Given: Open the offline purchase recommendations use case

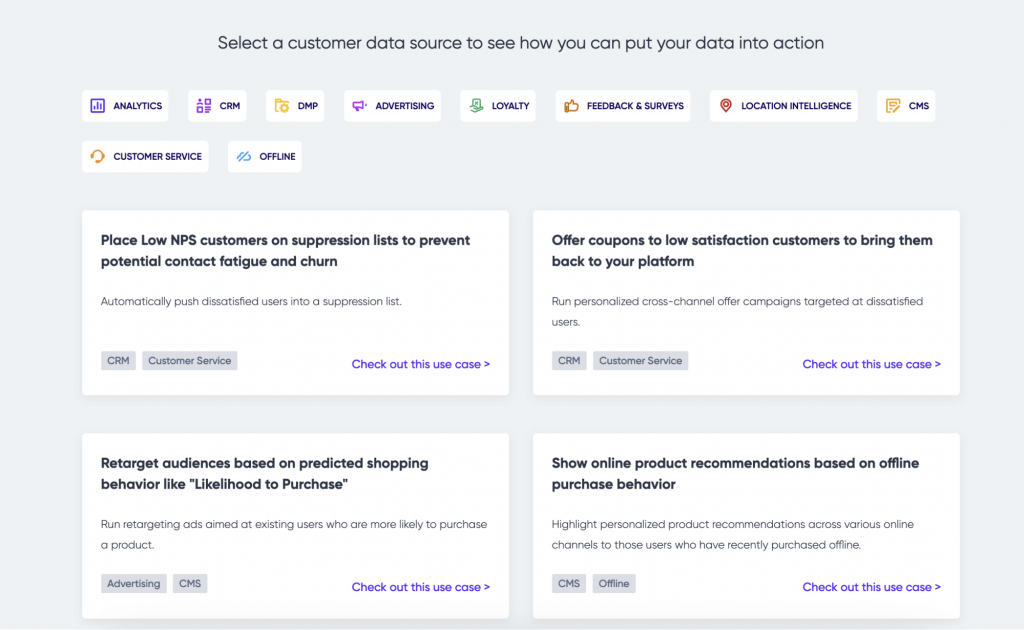Looking at the screenshot, I should [871, 587].
